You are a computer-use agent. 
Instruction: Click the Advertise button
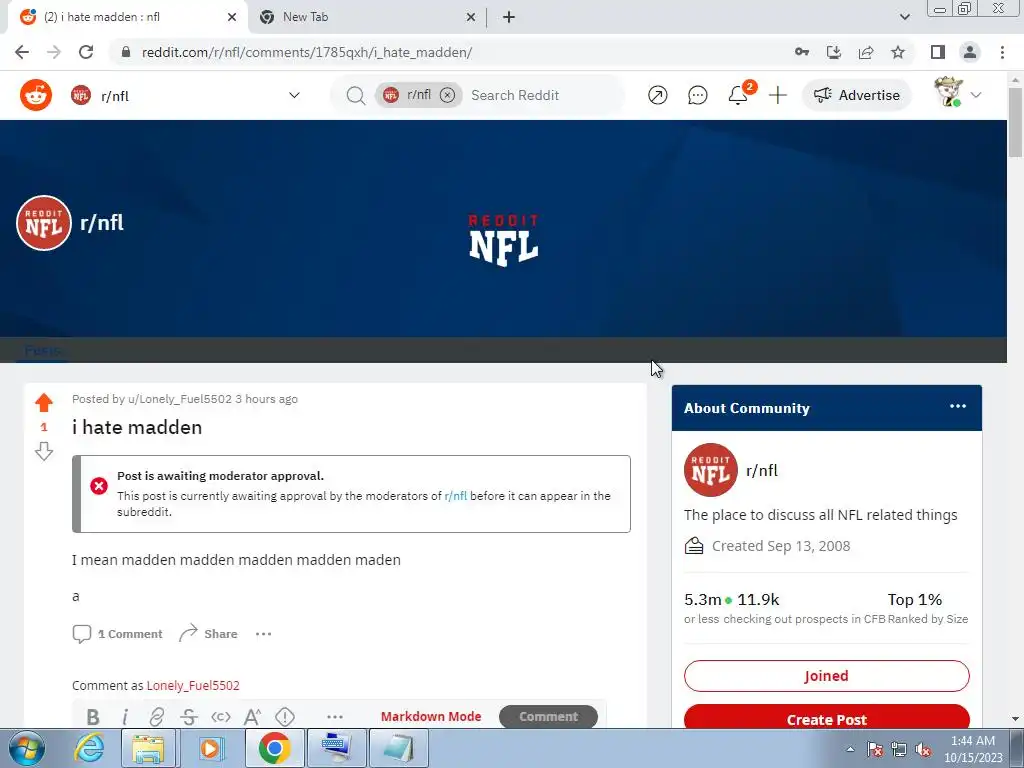(x=857, y=95)
